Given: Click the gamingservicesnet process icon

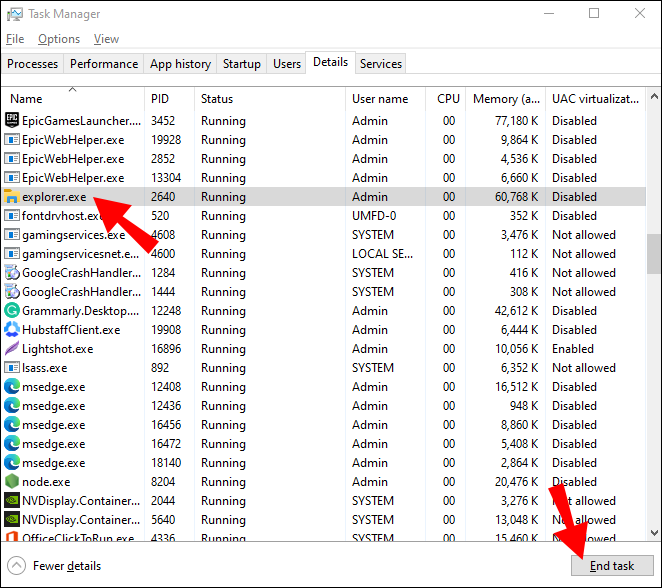Looking at the screenshot, I should (12, 253).
